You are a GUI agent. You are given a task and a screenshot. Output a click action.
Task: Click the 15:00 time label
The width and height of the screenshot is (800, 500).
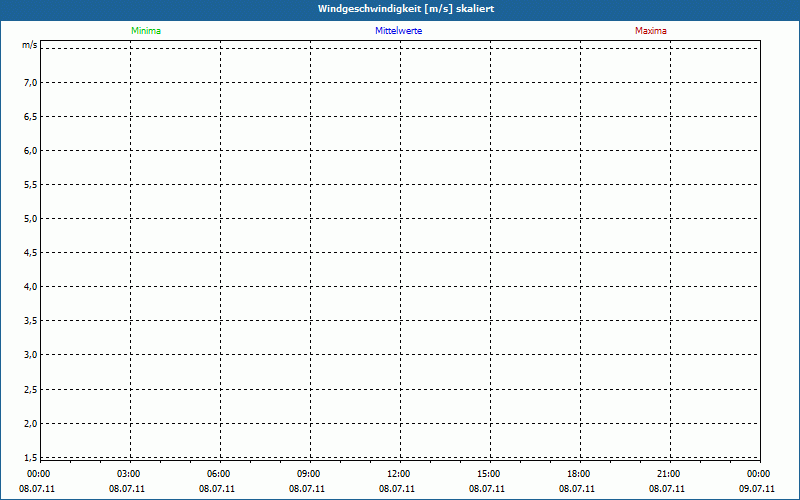[x=488, y=474]
